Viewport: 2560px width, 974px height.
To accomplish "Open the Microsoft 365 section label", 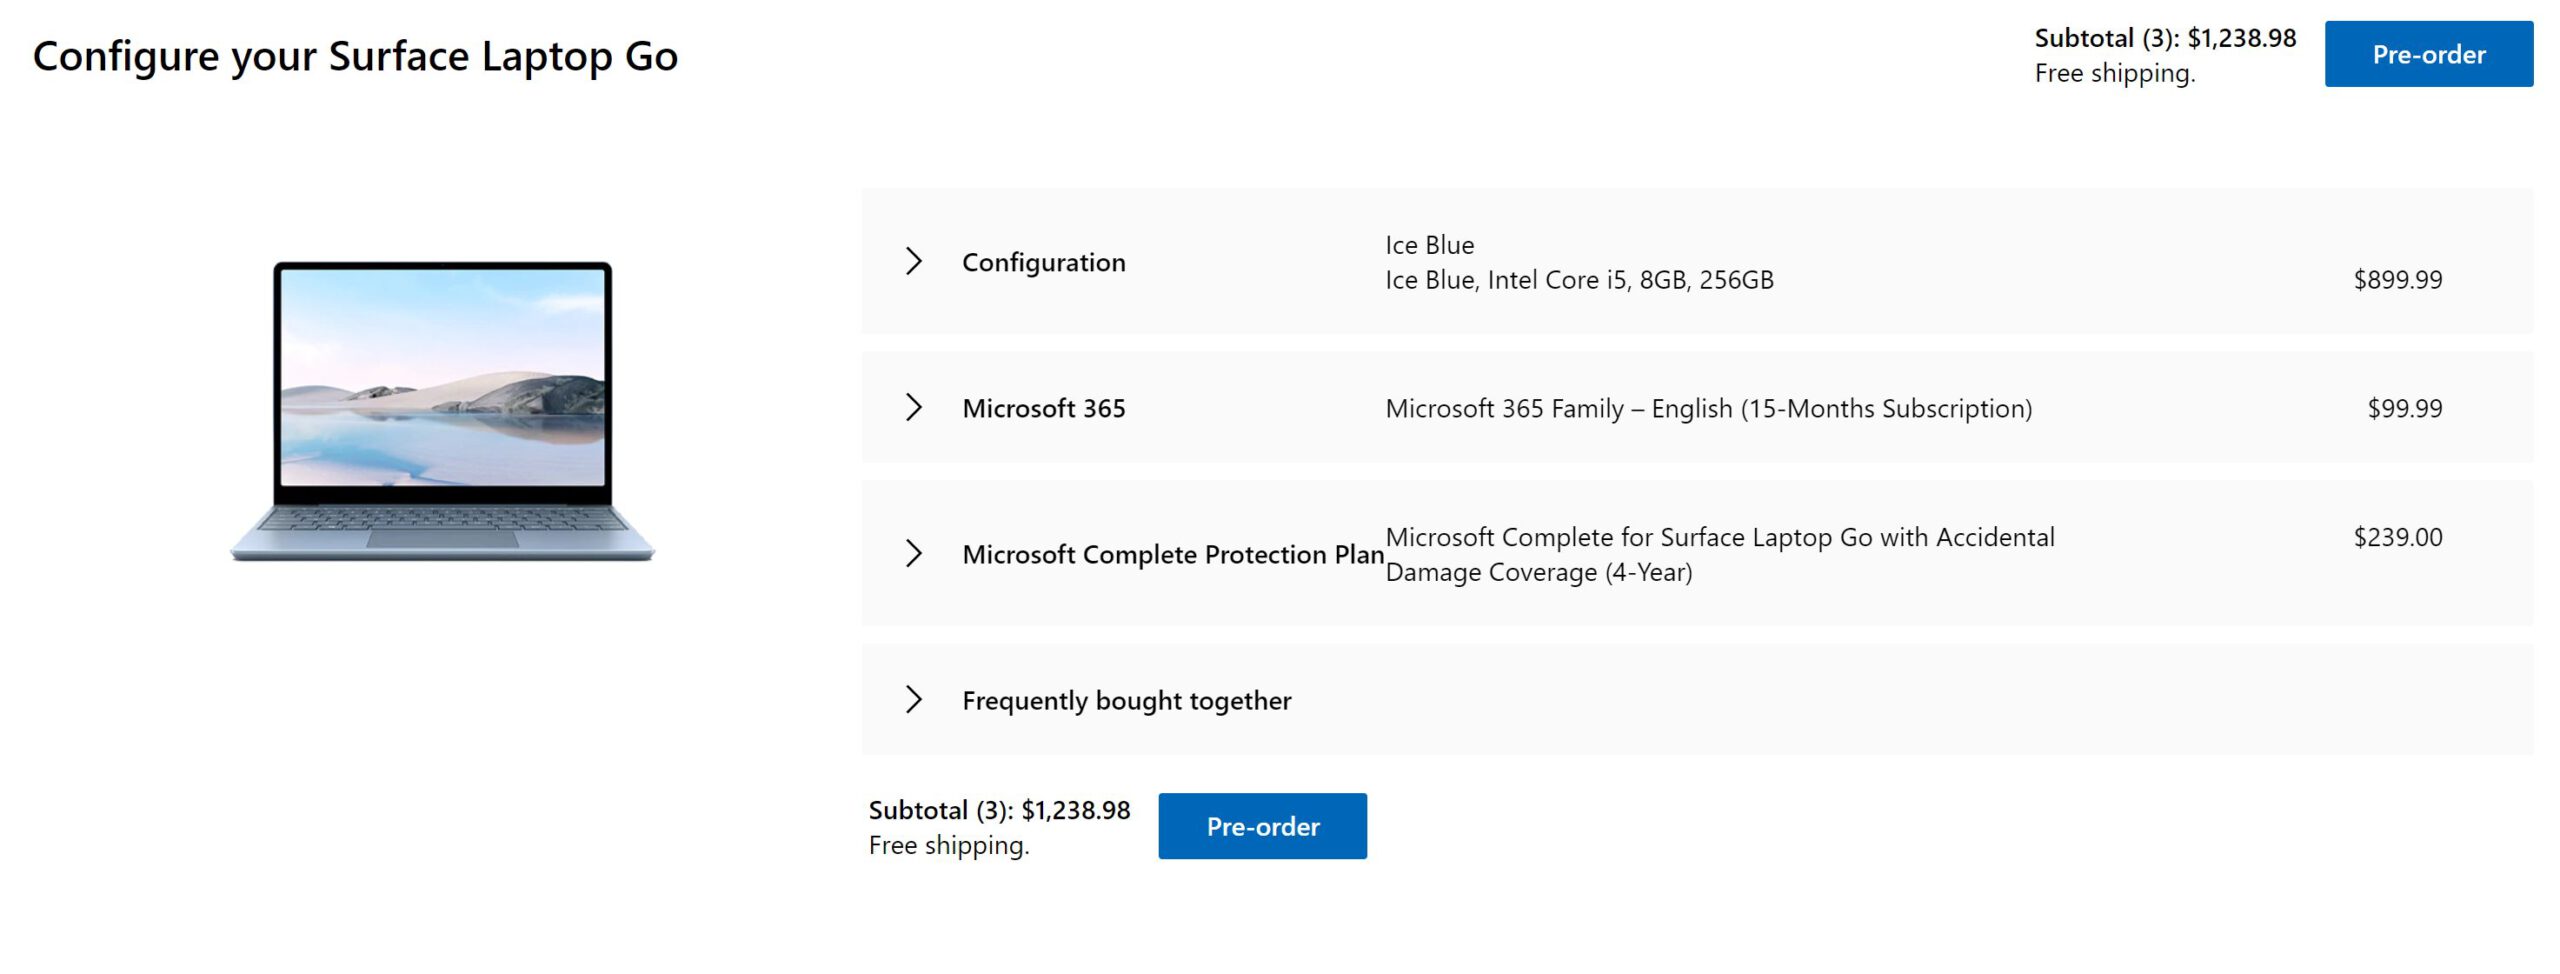I will [x=1043, y=408].
